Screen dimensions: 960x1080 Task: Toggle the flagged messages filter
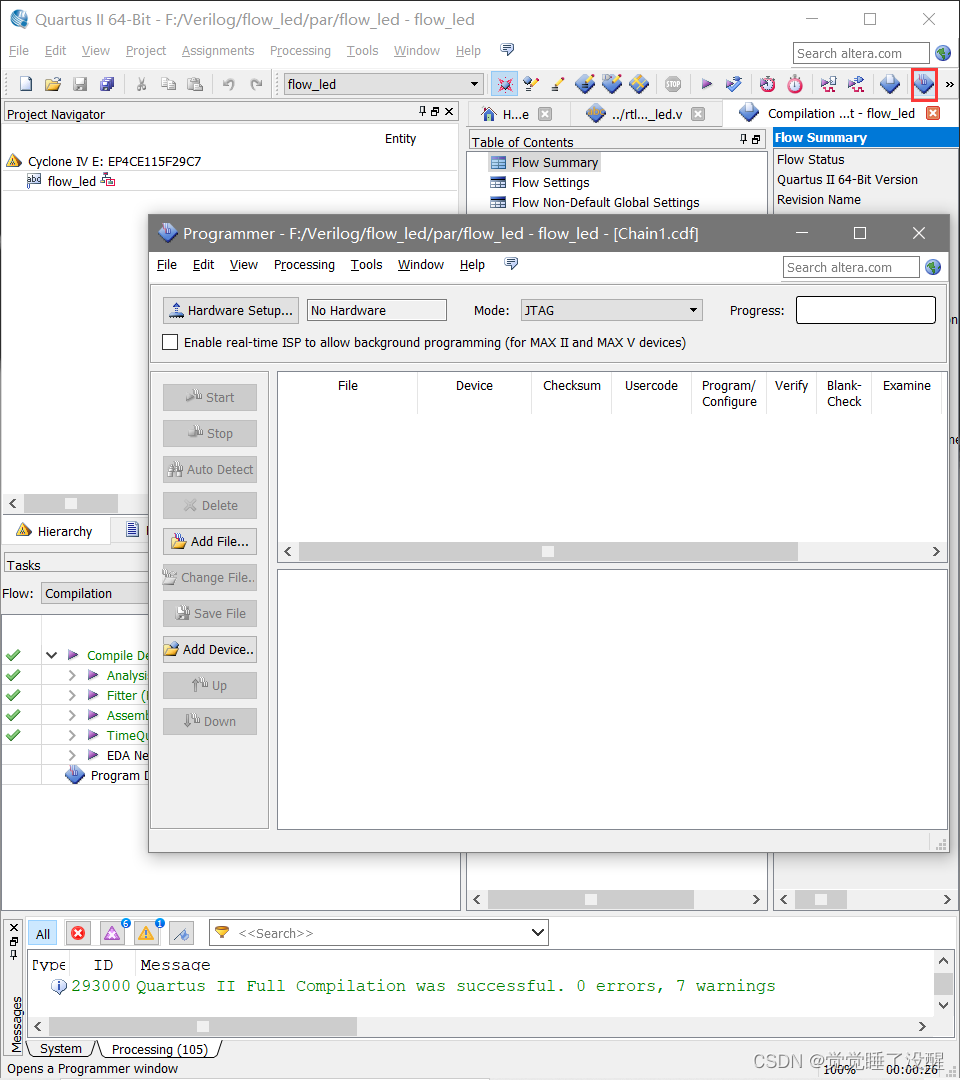(181, 933)
